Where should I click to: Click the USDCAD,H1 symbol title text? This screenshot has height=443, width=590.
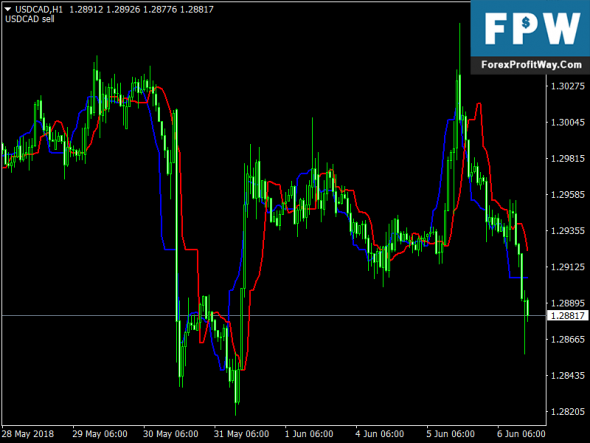(39, 9)
